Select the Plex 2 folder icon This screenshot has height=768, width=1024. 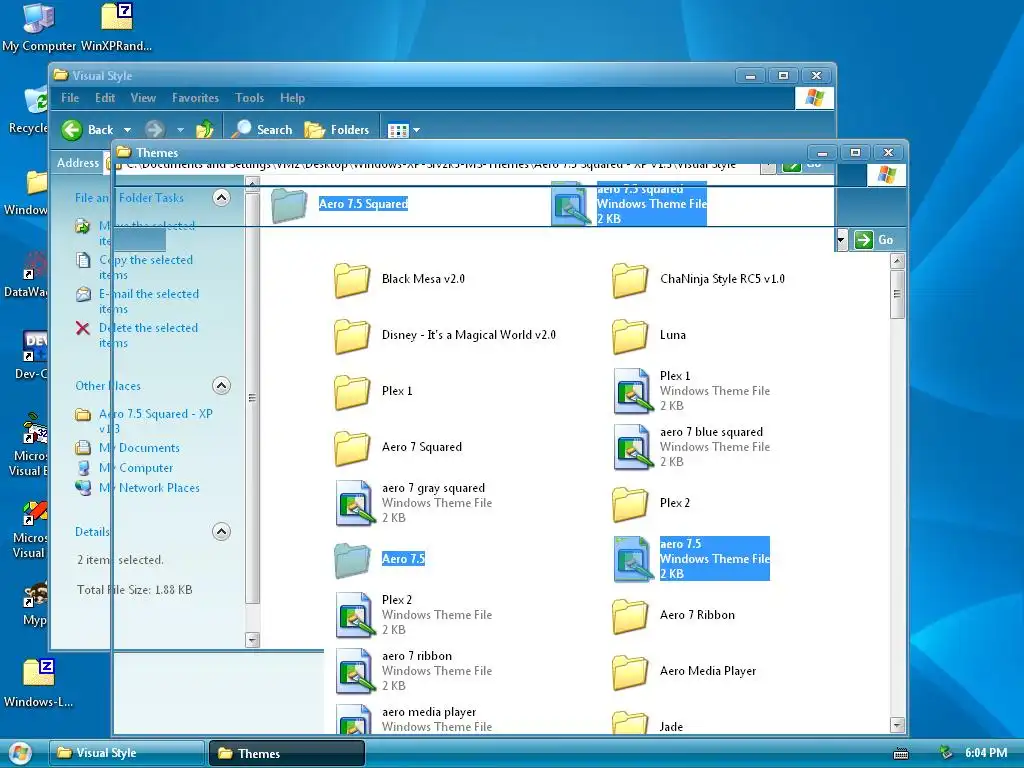(x=630, y=504)
